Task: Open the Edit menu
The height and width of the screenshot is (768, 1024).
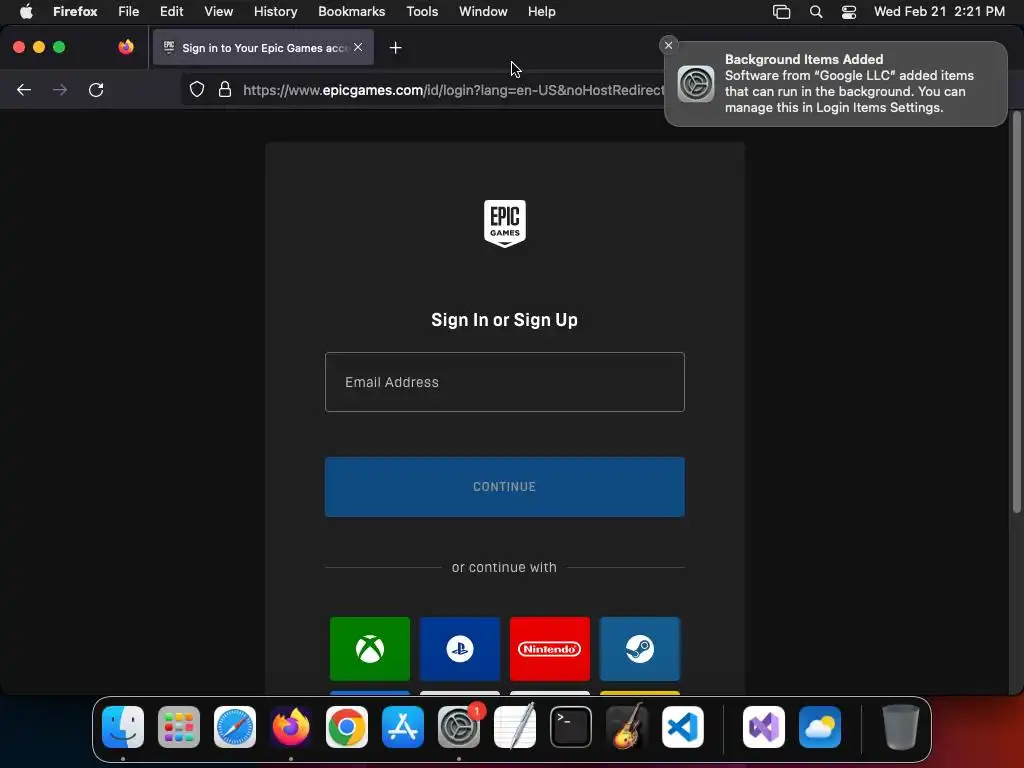Action: [172, 11]
